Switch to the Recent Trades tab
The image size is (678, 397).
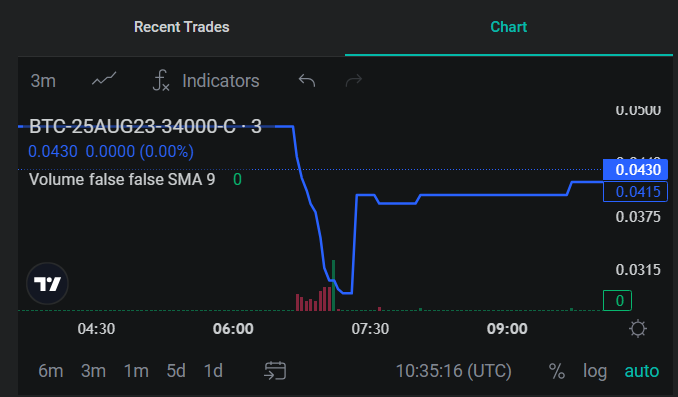182,27
